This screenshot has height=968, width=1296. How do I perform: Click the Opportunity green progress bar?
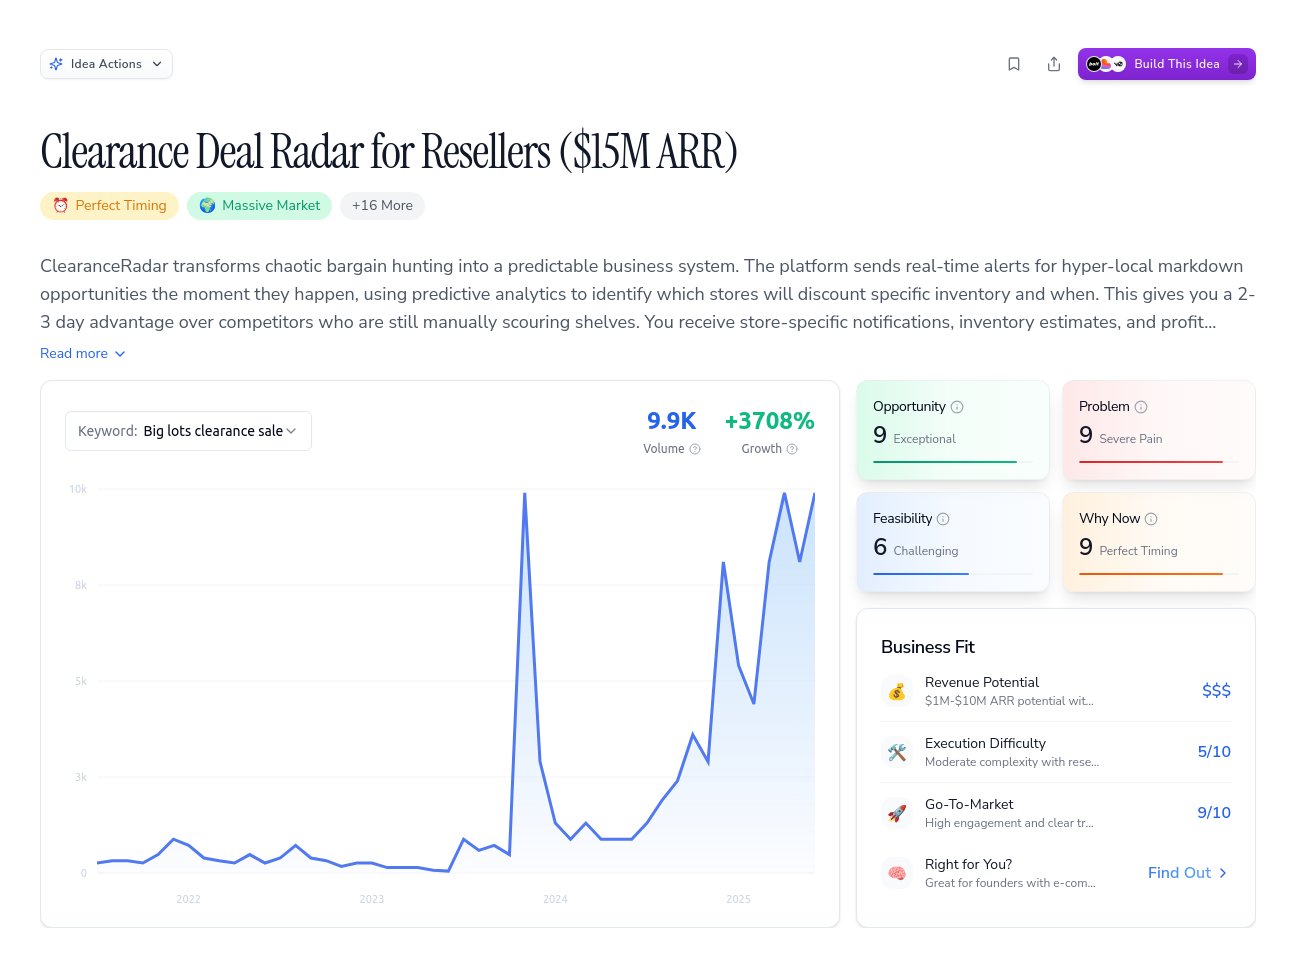point(945,462)
